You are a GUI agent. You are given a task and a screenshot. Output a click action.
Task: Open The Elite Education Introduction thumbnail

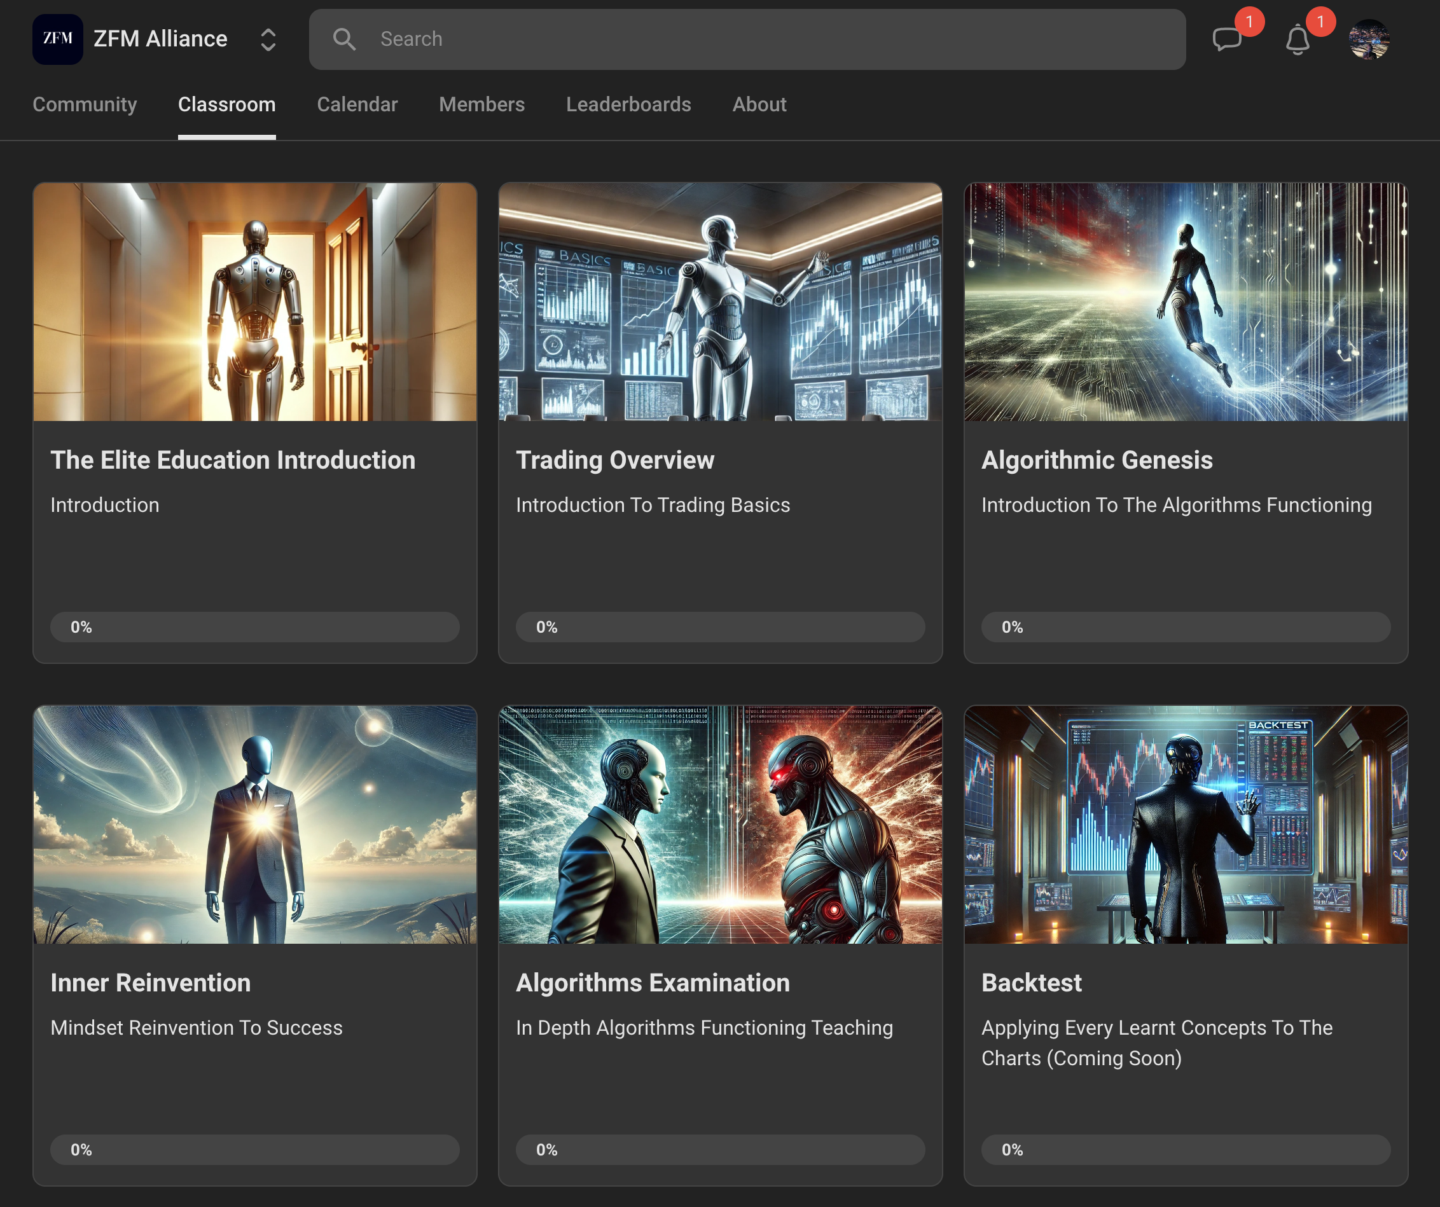coord(255,302)
